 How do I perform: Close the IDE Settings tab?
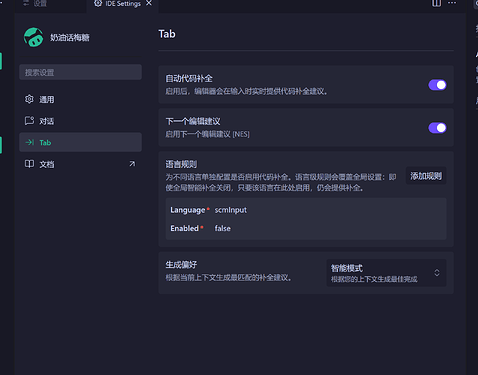(x=149, y=3)
